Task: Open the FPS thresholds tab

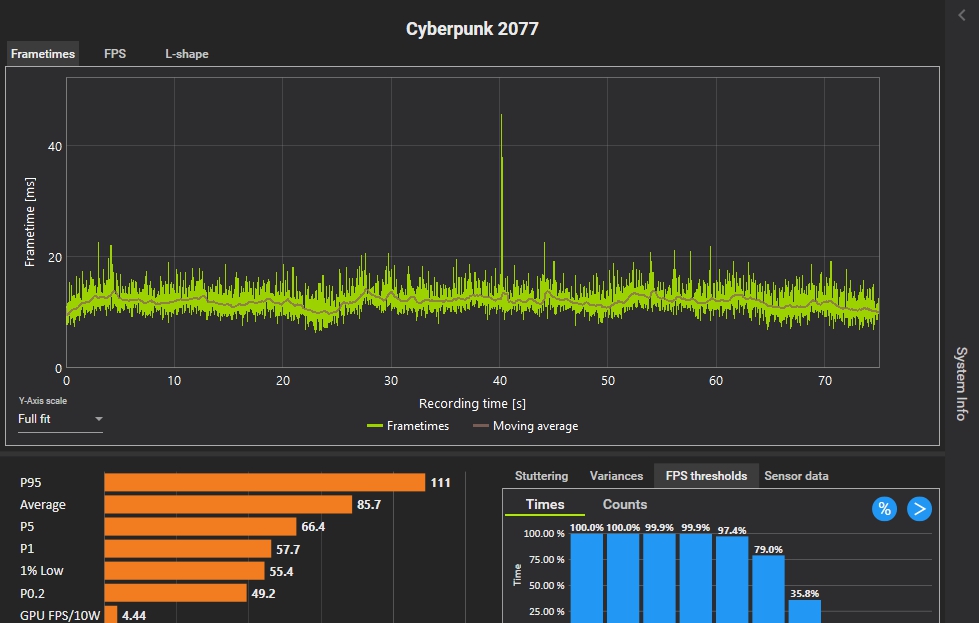Action: pyautogui.click(x=706, y=476)
